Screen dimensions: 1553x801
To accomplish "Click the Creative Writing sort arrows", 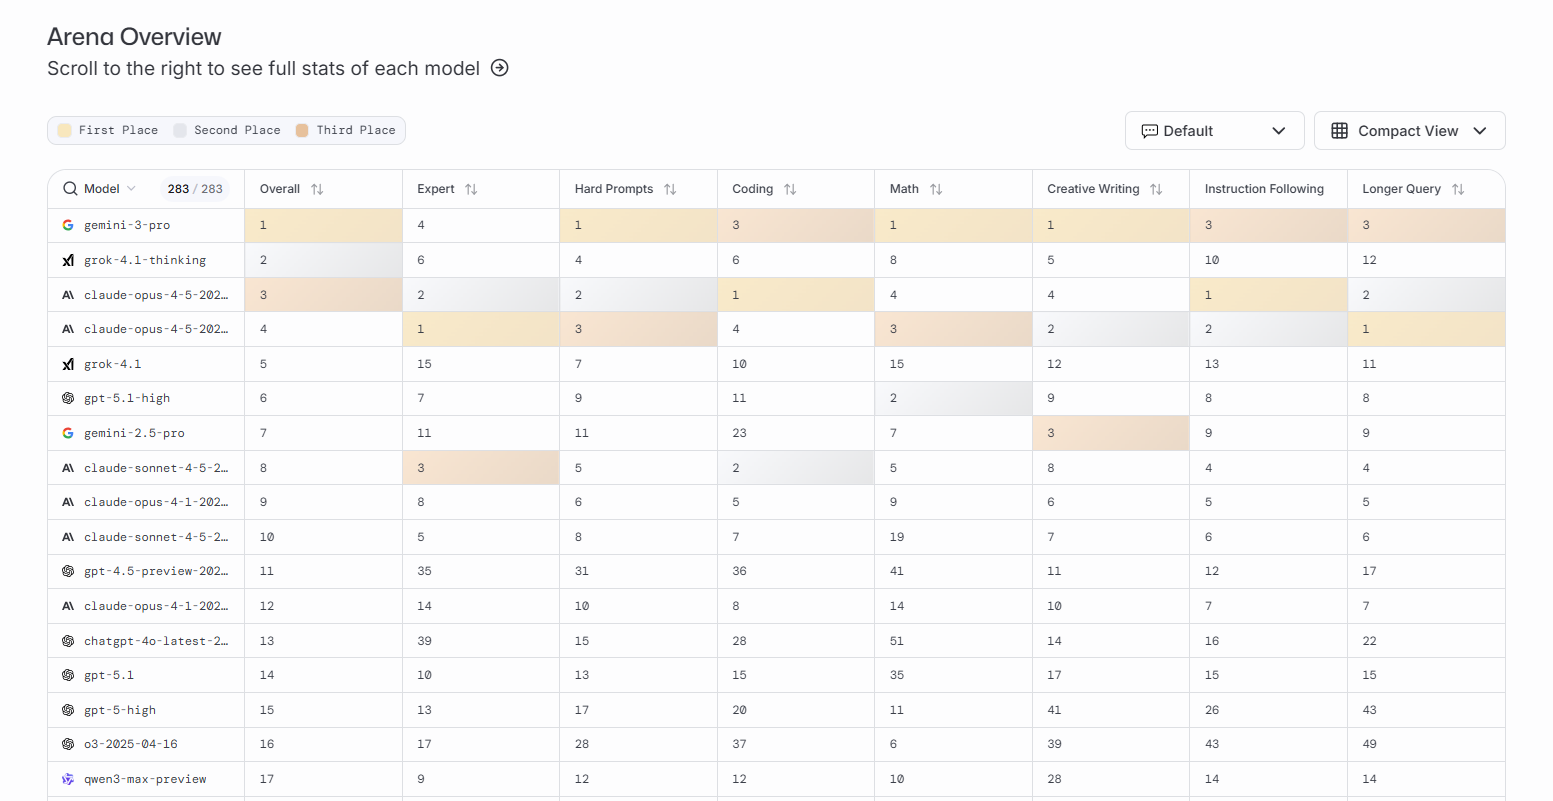I will pyautogui.click(x=1156, y=189).
